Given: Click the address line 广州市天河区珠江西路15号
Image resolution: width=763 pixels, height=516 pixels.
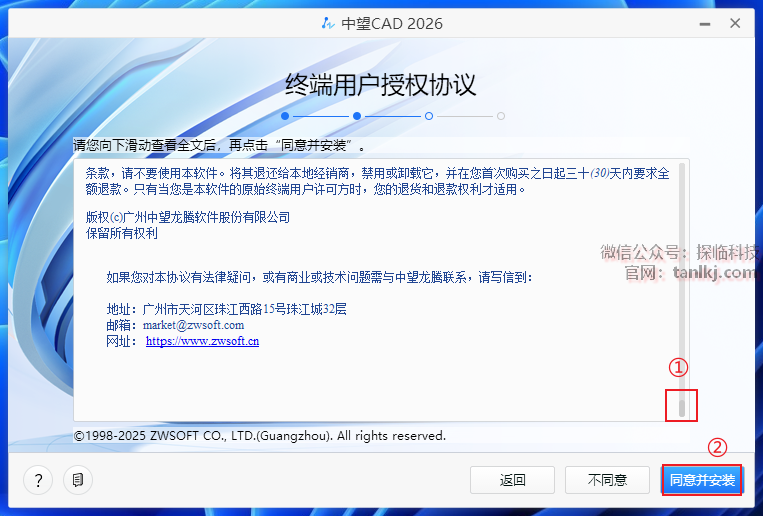Looking at the screenshot, I should point(226,309).
